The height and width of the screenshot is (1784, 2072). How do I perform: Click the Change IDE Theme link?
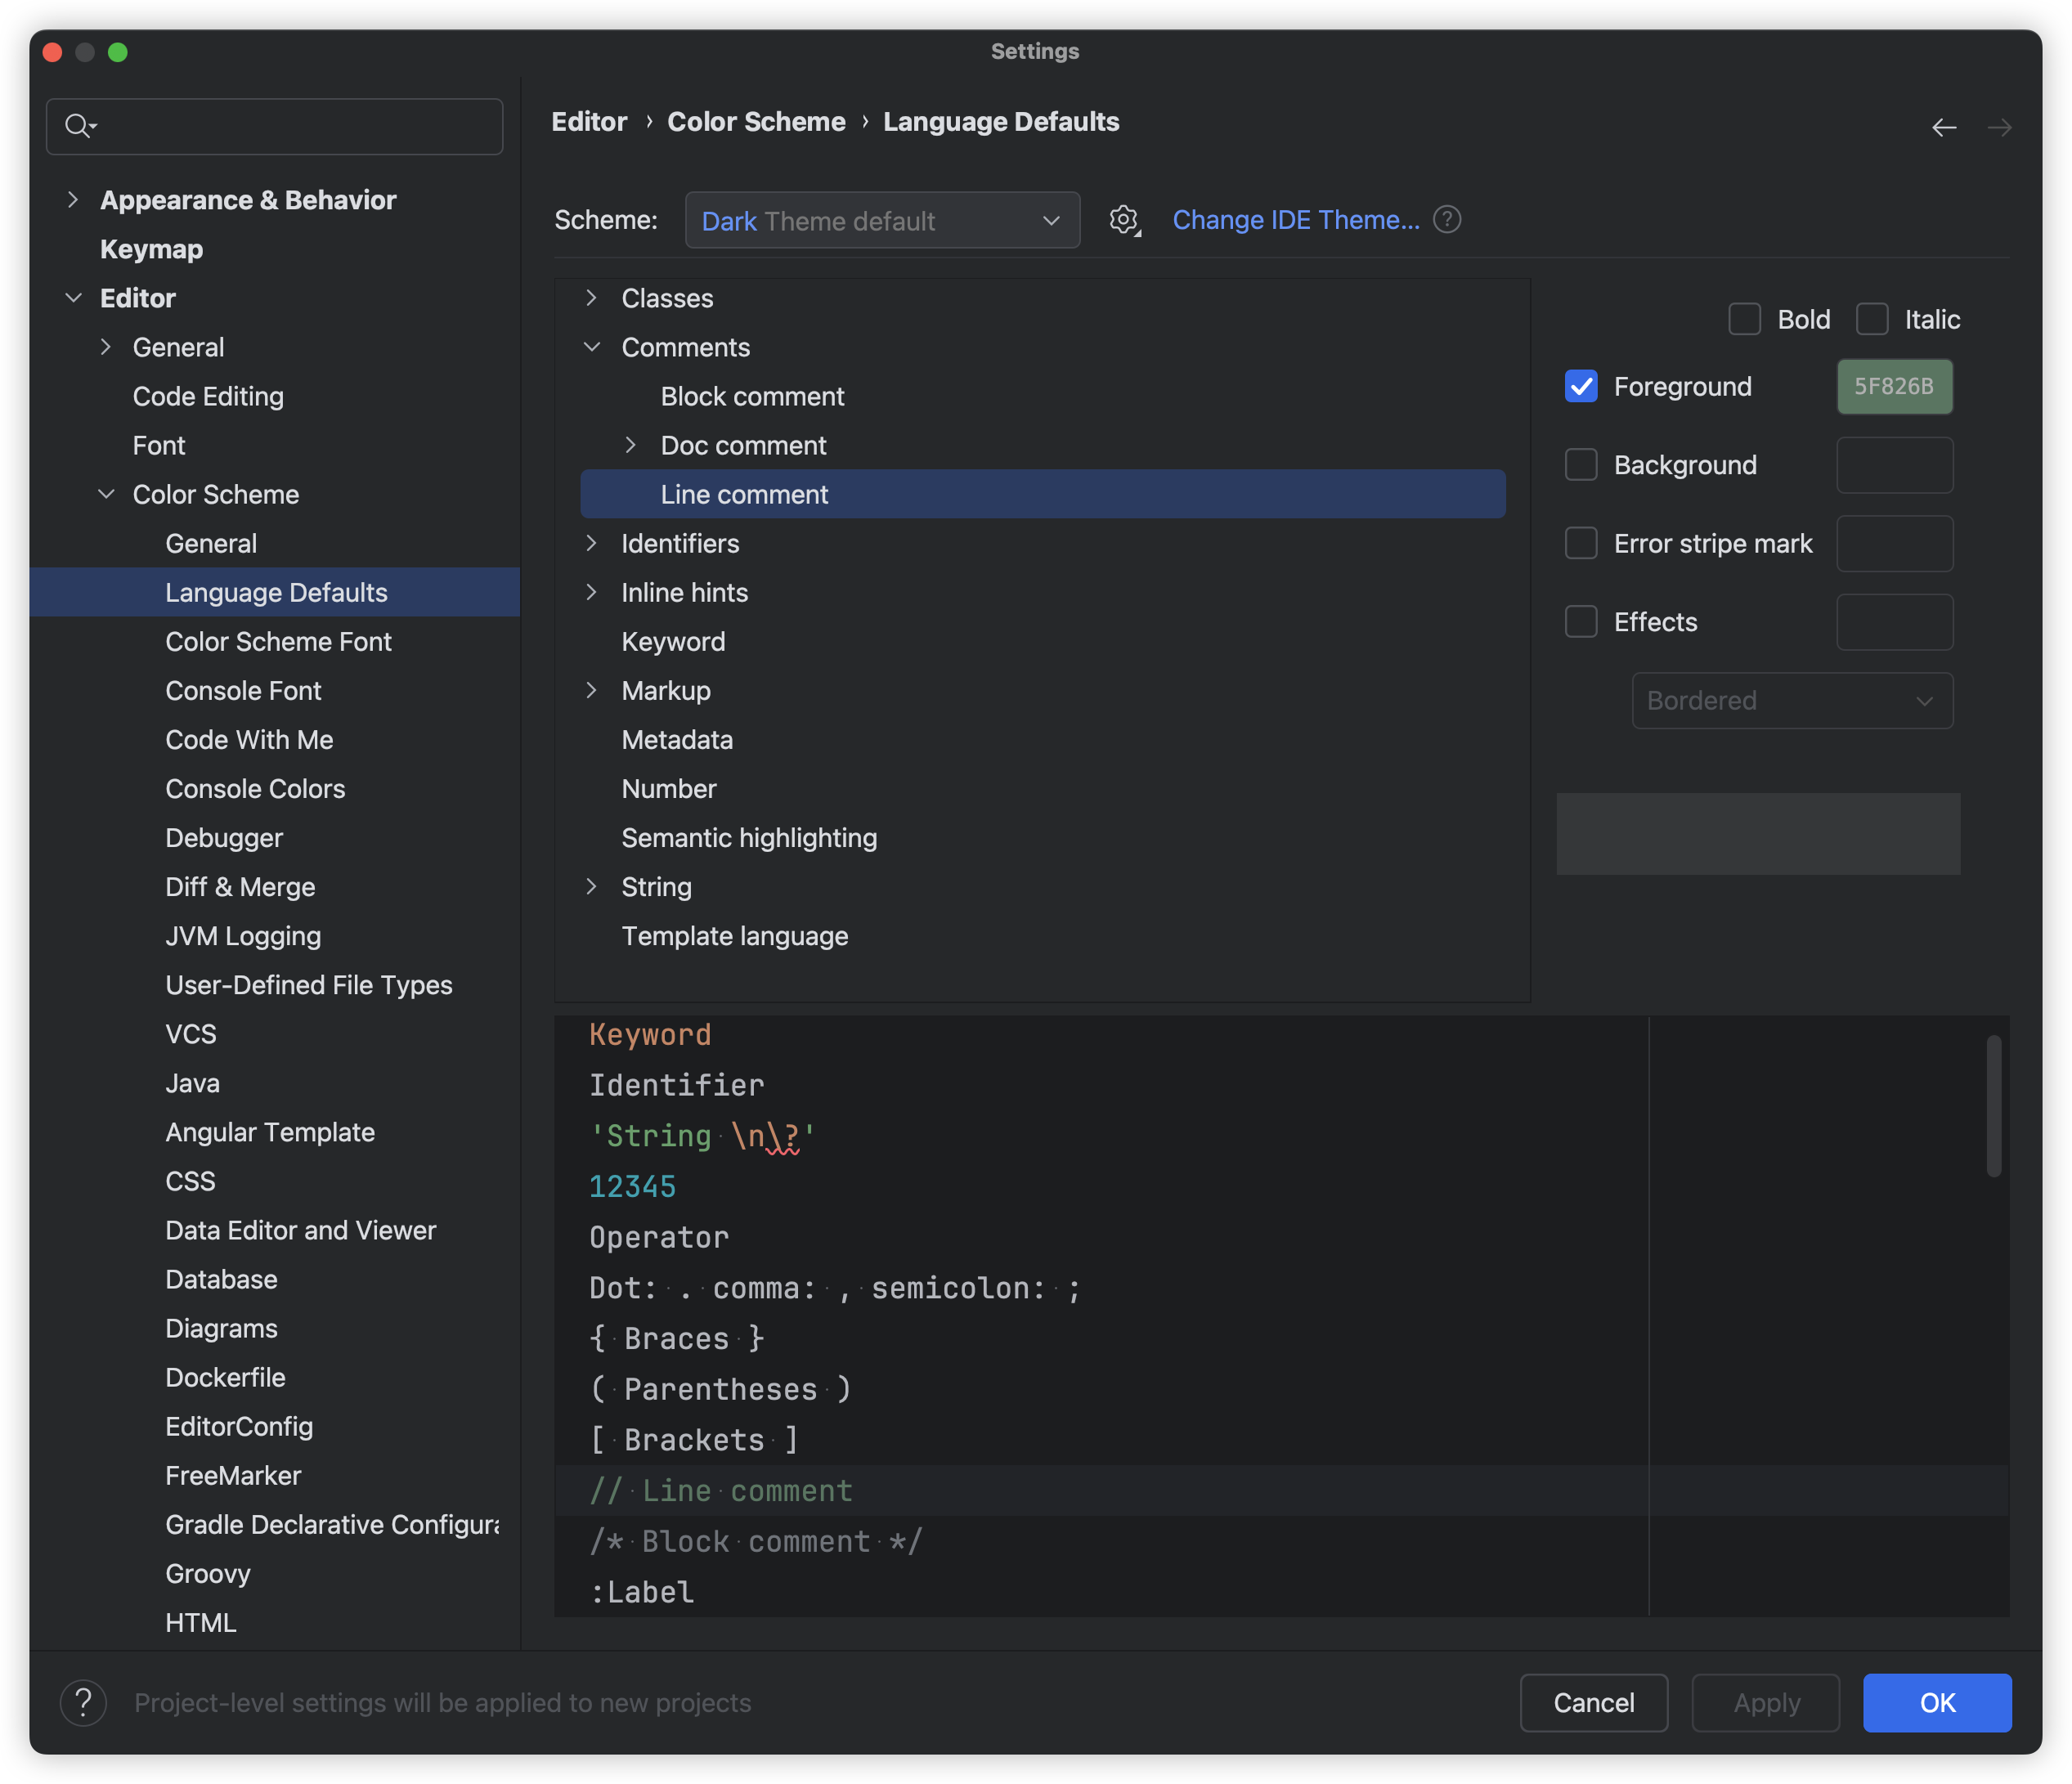pyautogui.click(x=1295, y=220)
